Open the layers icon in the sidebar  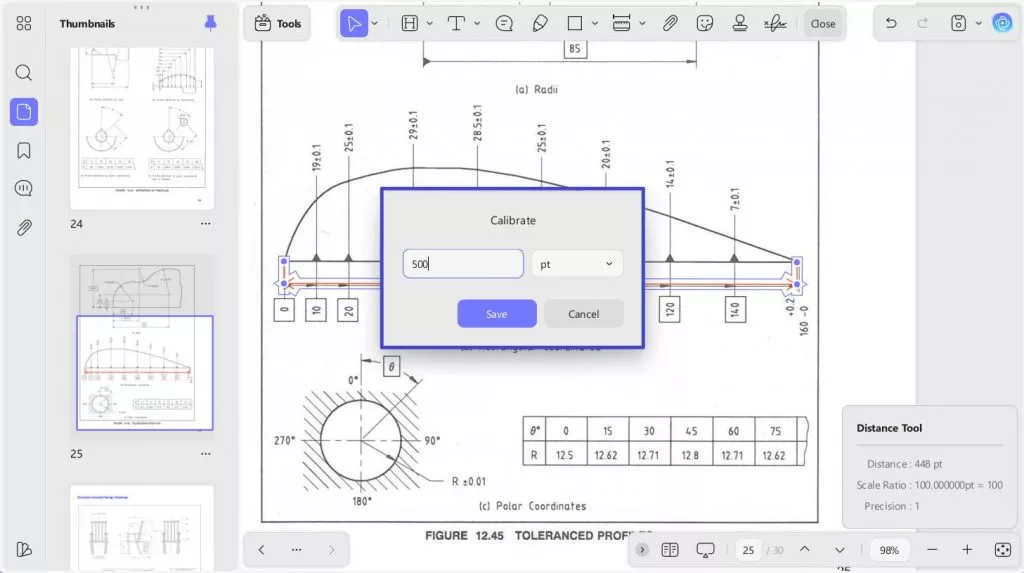coord(24,549)
